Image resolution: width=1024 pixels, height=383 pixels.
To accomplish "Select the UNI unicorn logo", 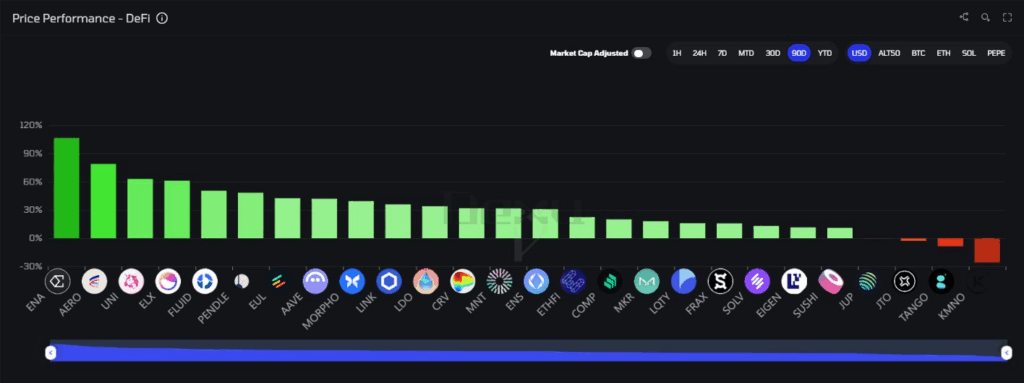I will 131,281.
